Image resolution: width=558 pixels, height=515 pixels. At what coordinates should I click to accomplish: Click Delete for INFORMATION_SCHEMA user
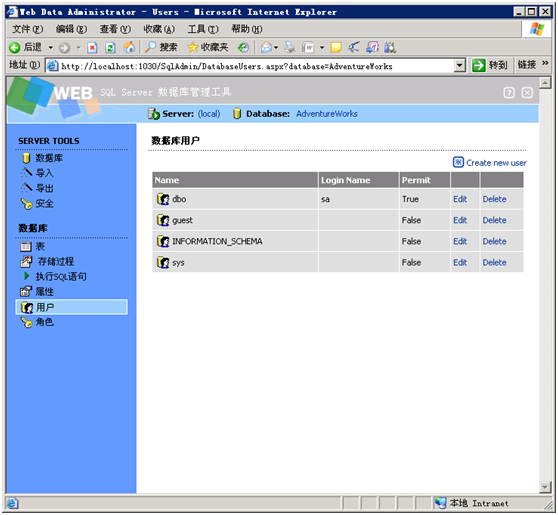click(494, 241)
